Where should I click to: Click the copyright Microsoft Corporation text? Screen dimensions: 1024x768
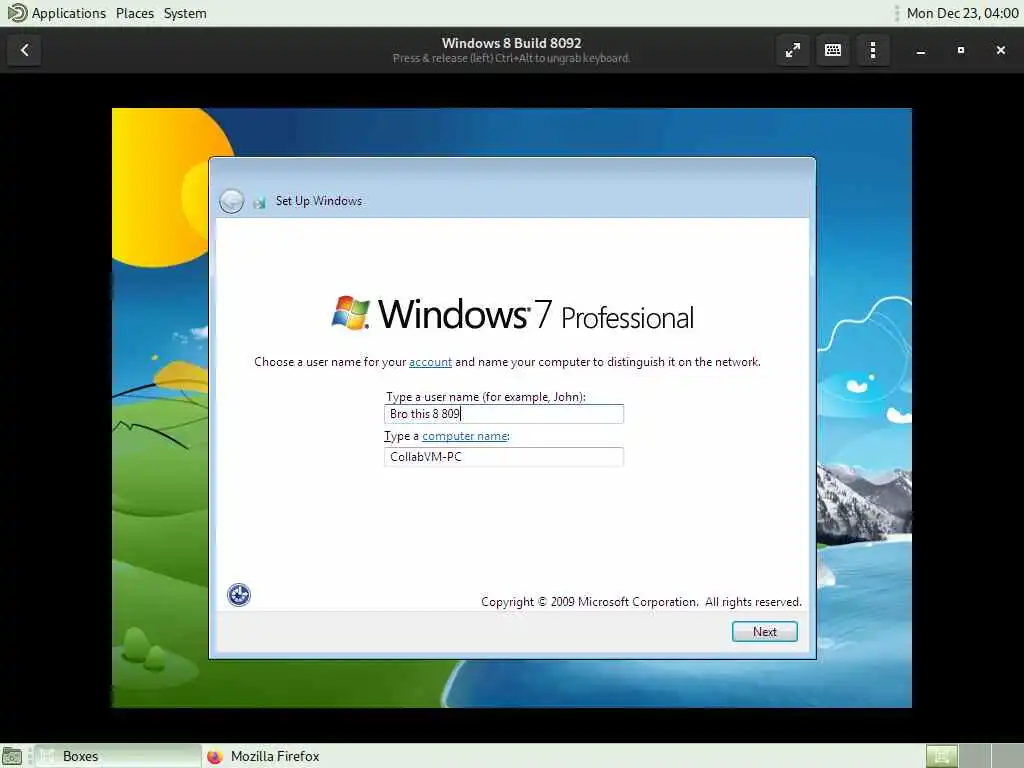click(x=641, y=601)
